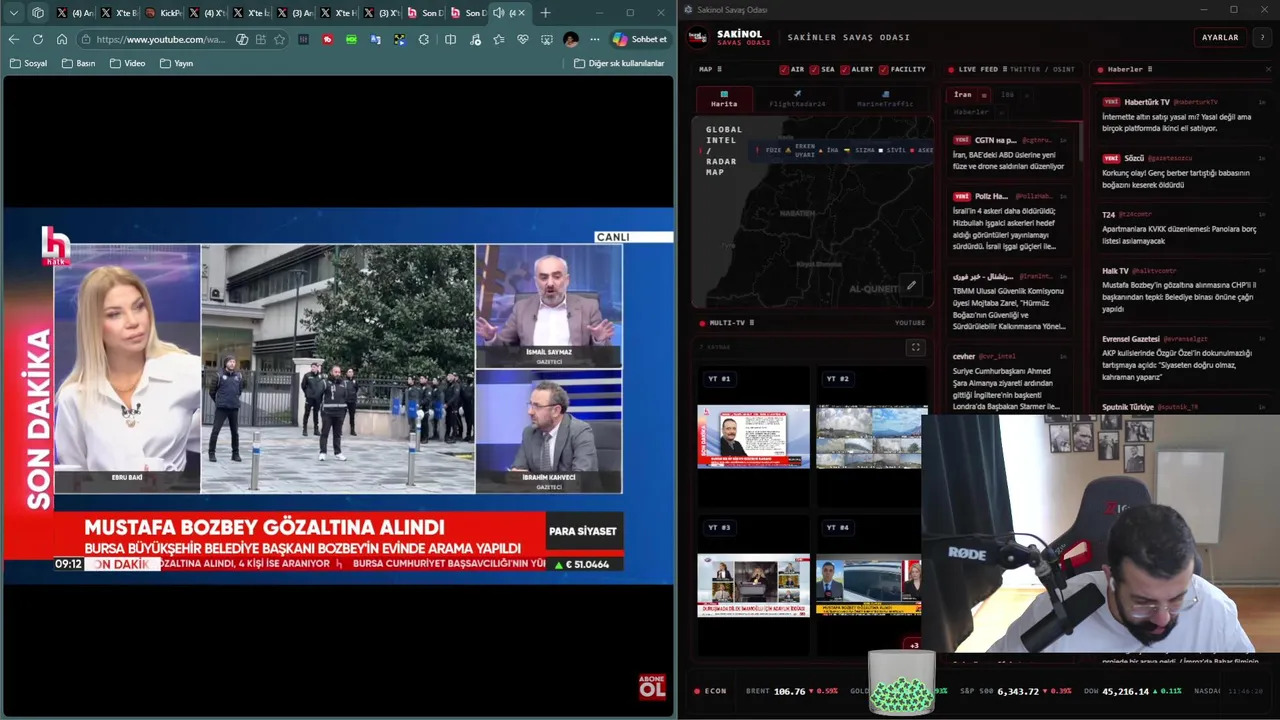Click the S&P 500 6,343.72 ticker
1280x720 pixels.
(x=1018, y=691)
